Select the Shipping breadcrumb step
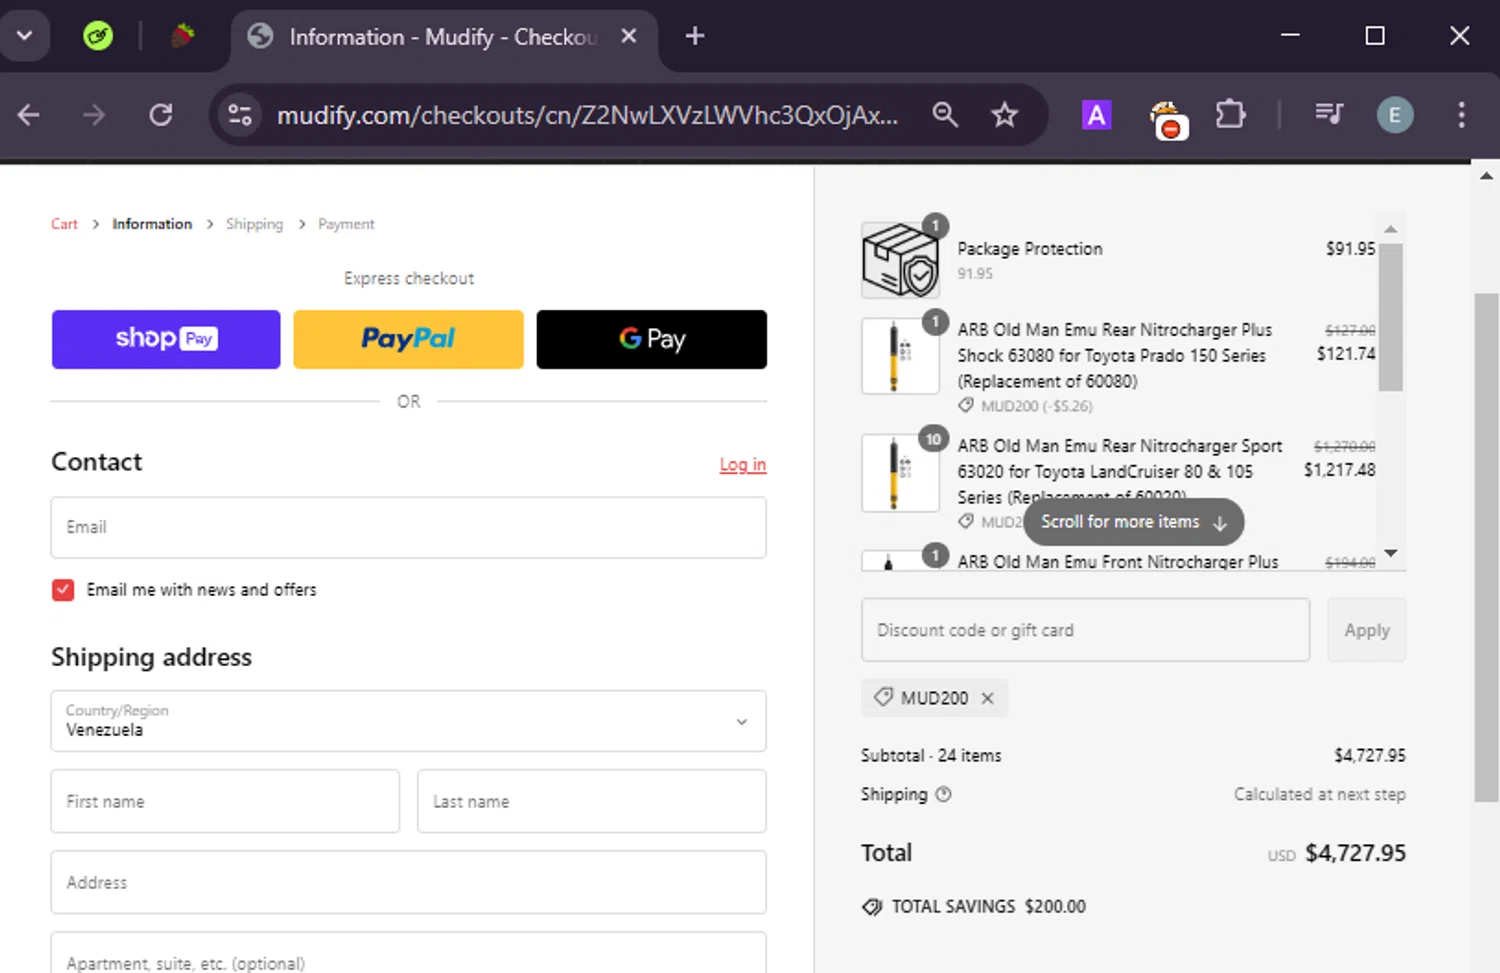The width and height of the screenshot is (1500, 973). pos(254,224)
